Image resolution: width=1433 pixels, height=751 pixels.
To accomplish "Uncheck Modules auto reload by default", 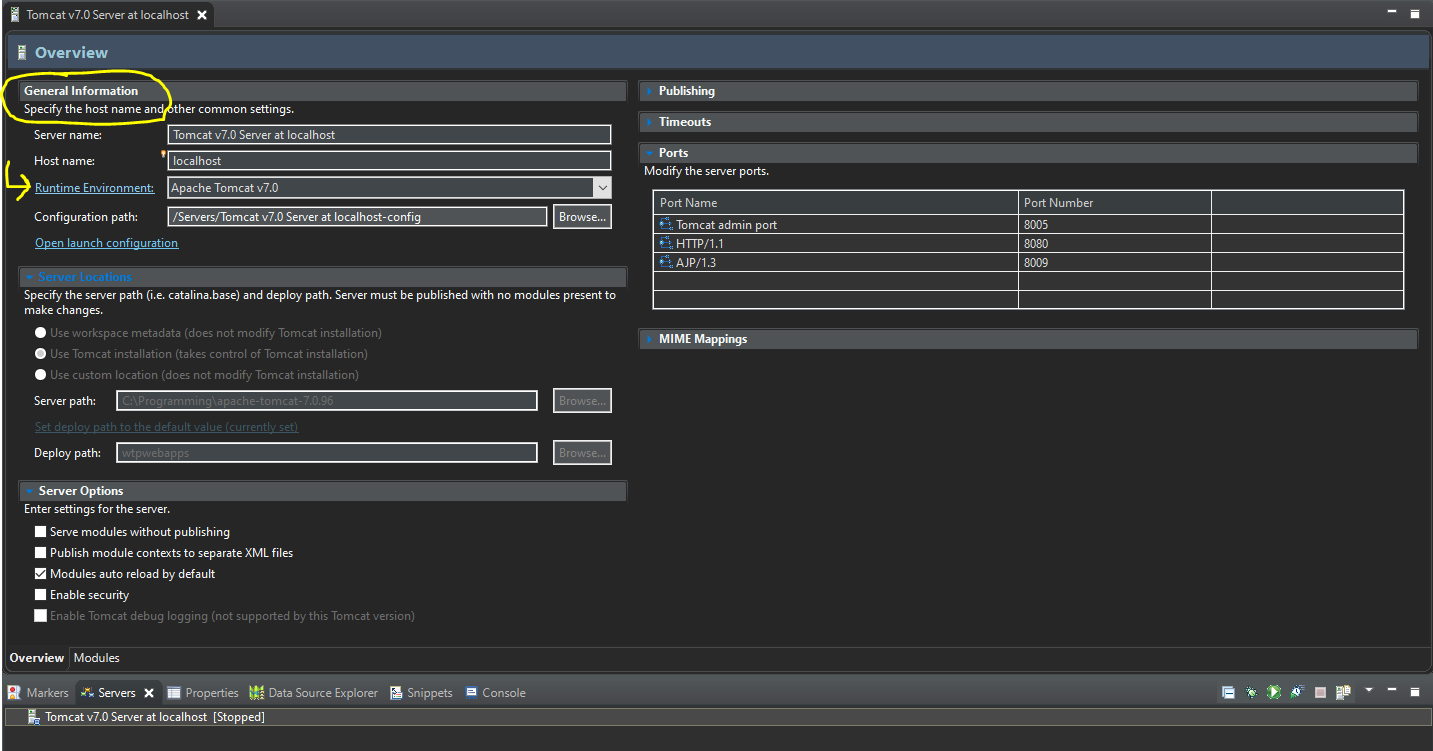I will point(41,574).
